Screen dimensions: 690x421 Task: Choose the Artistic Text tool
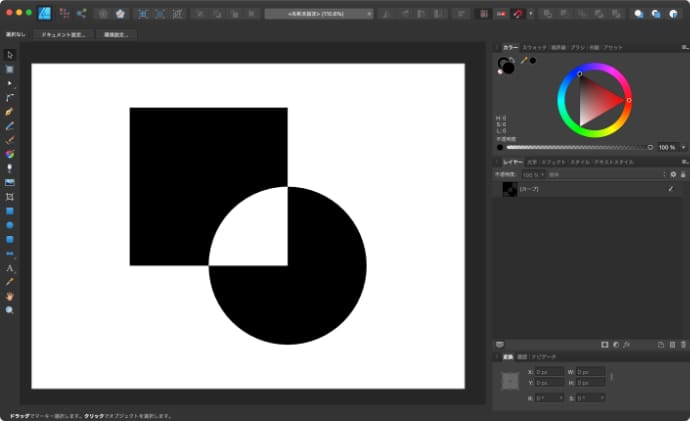pyautogui.click(x=10, y=268)
